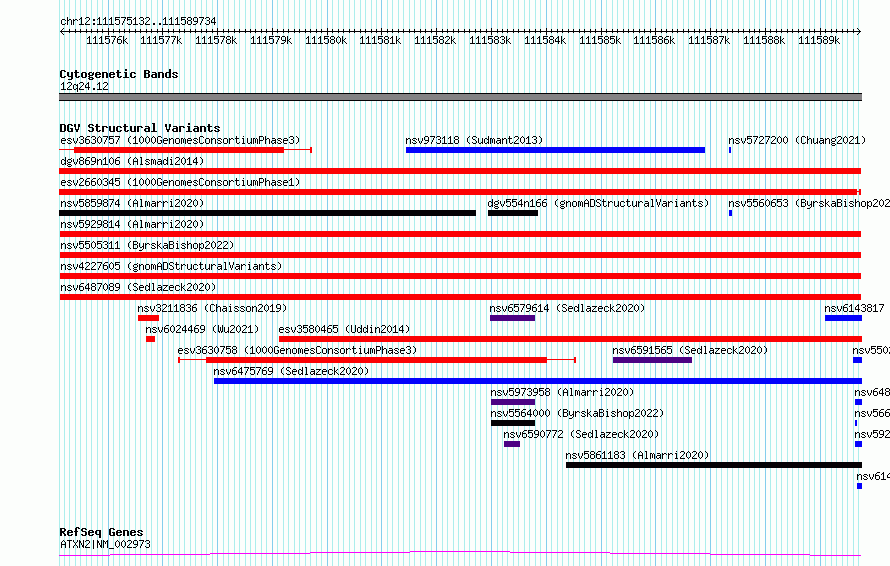
Task: Open the dgv869n106 Alsmadi2014 variant
Action: (132, 161)
